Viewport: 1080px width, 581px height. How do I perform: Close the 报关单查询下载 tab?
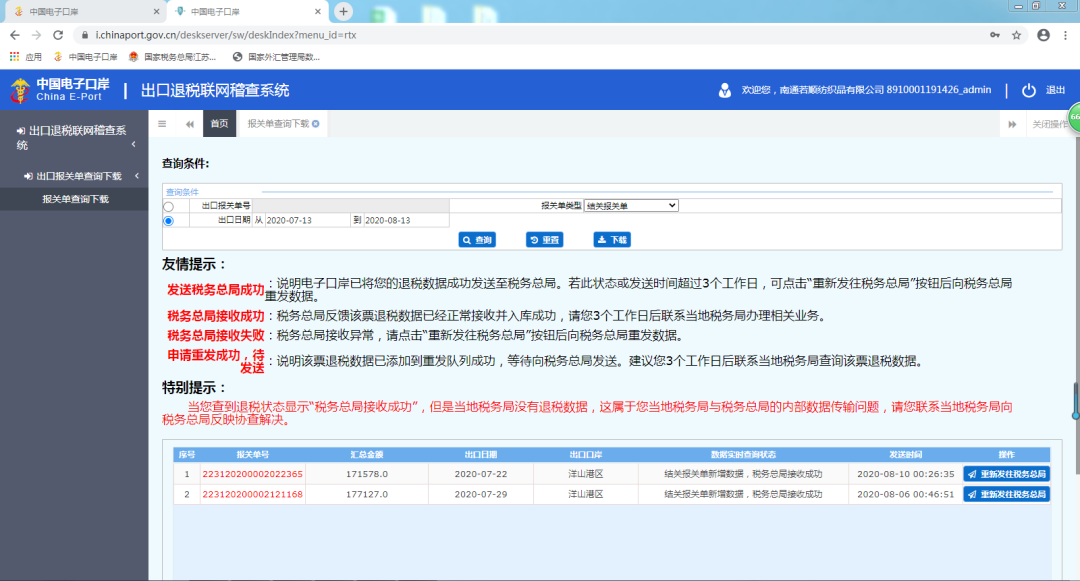click(315, 124)
